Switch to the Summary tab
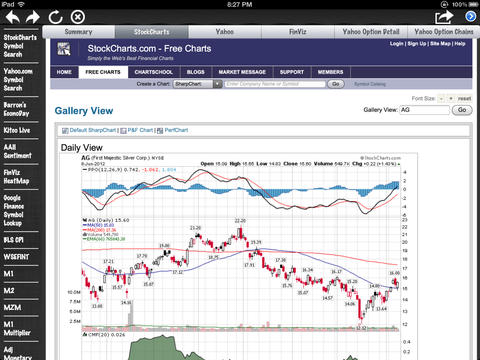 79,32
